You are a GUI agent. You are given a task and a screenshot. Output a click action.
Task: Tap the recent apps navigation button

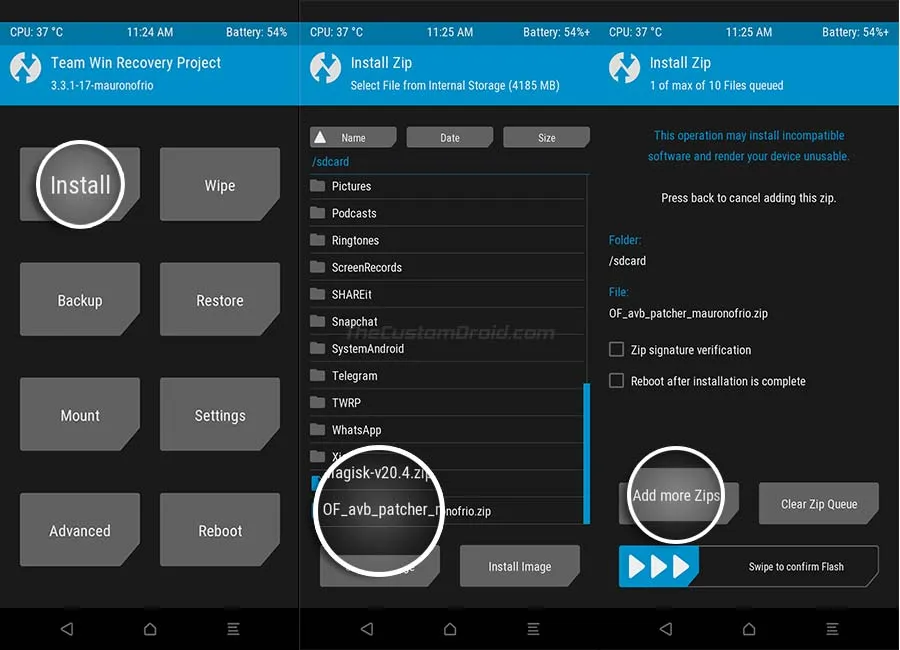(232, 629)
